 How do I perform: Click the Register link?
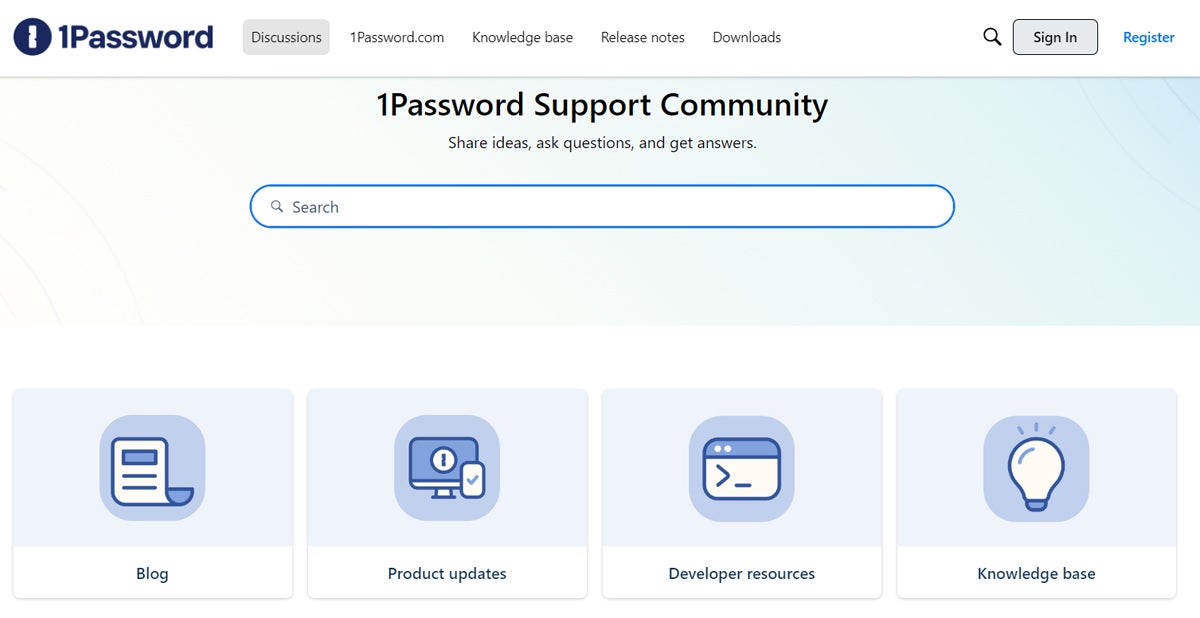pyautogui.click(x=1148, y=37)
